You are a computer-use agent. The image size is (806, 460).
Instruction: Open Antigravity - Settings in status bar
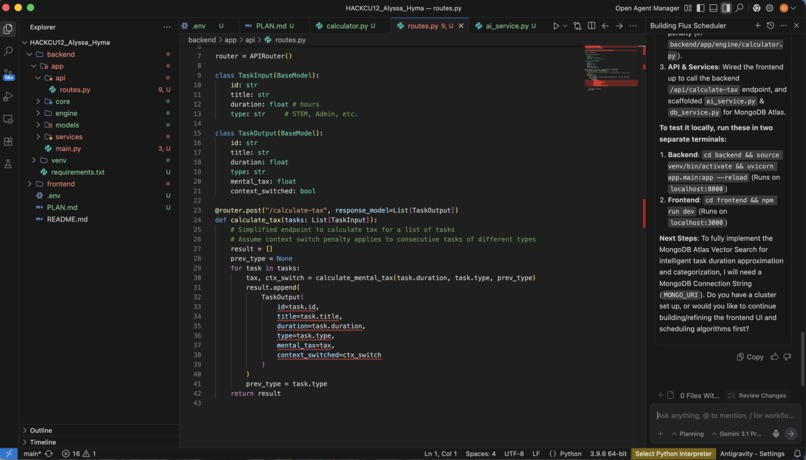click(x=752, y=454)
